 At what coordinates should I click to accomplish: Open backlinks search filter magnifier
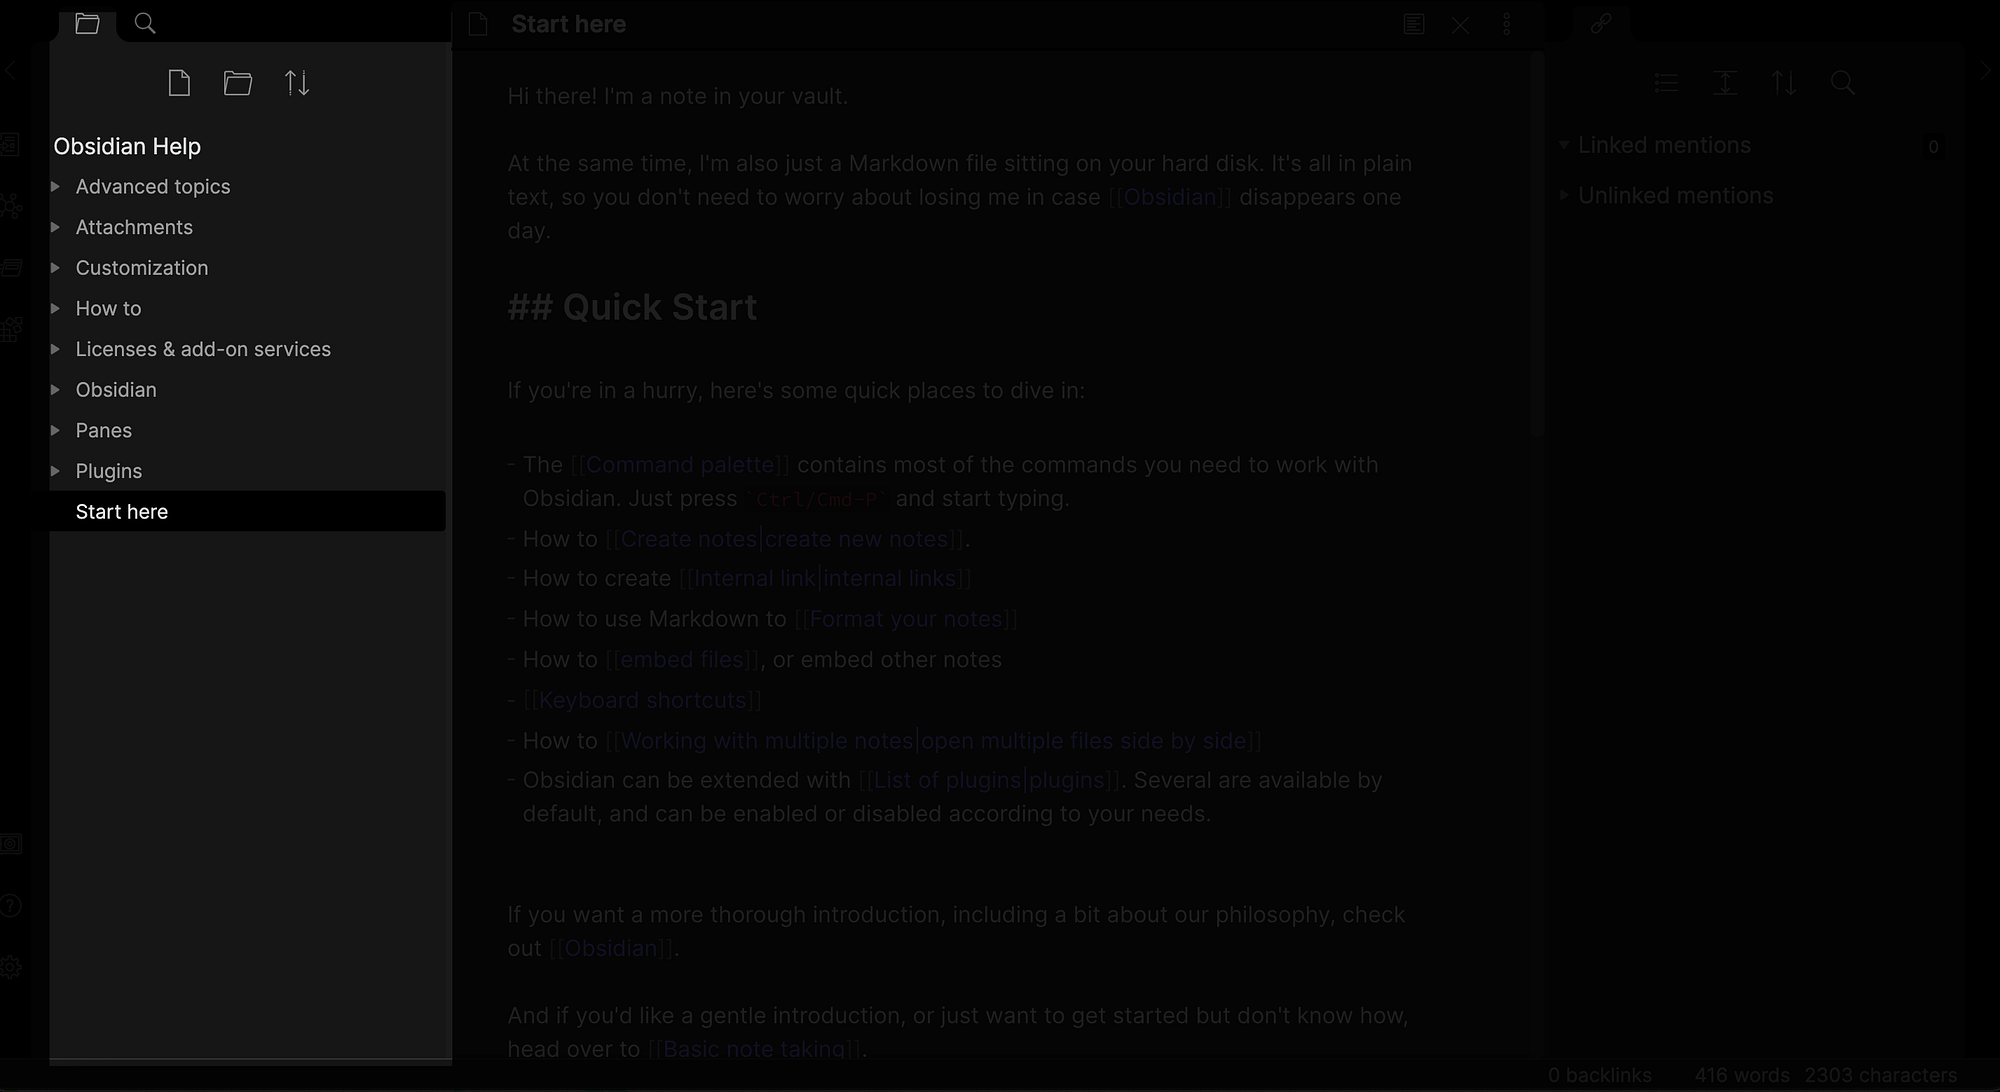click(x=1842, y=83)
